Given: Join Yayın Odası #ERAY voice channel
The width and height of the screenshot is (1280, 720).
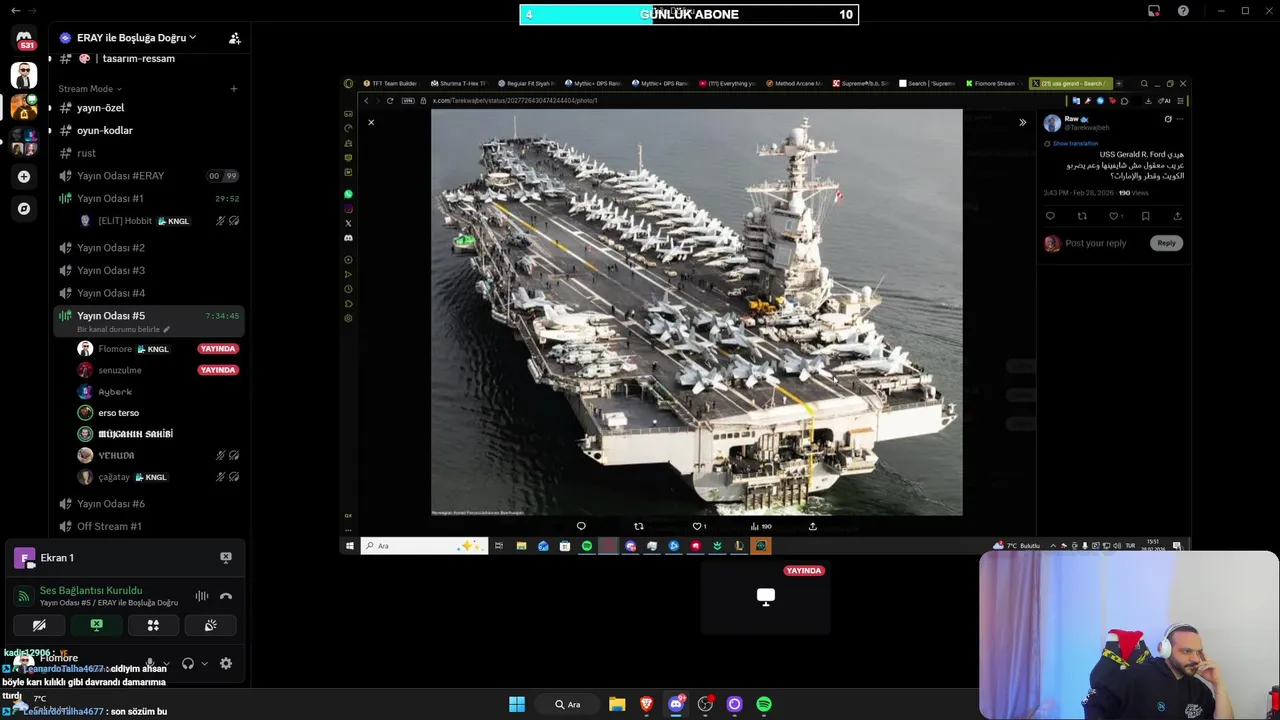Looking at the screenshot, I should [x=149, y=176].
